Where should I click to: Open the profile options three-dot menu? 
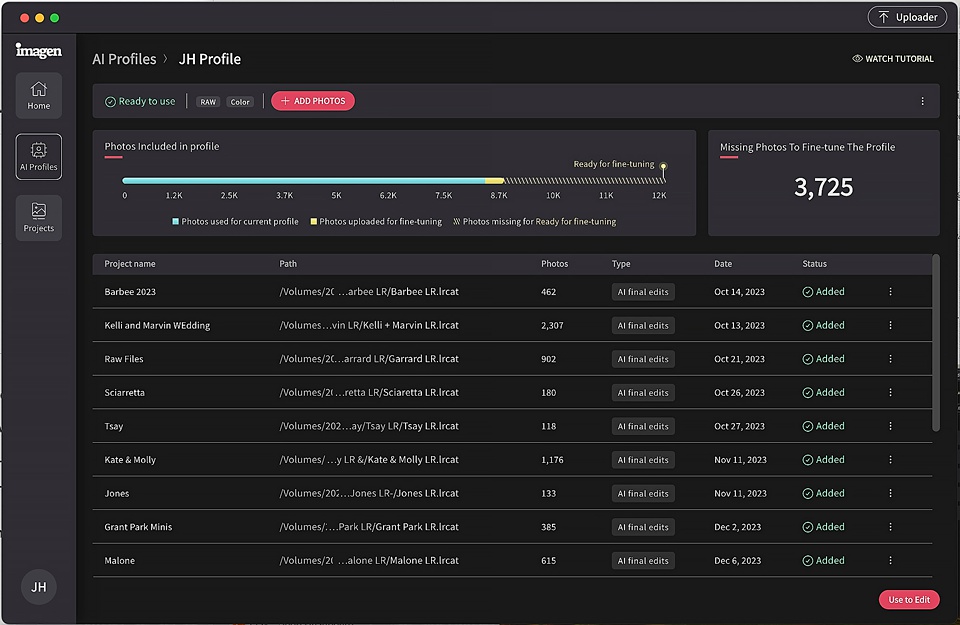[923, 101]
